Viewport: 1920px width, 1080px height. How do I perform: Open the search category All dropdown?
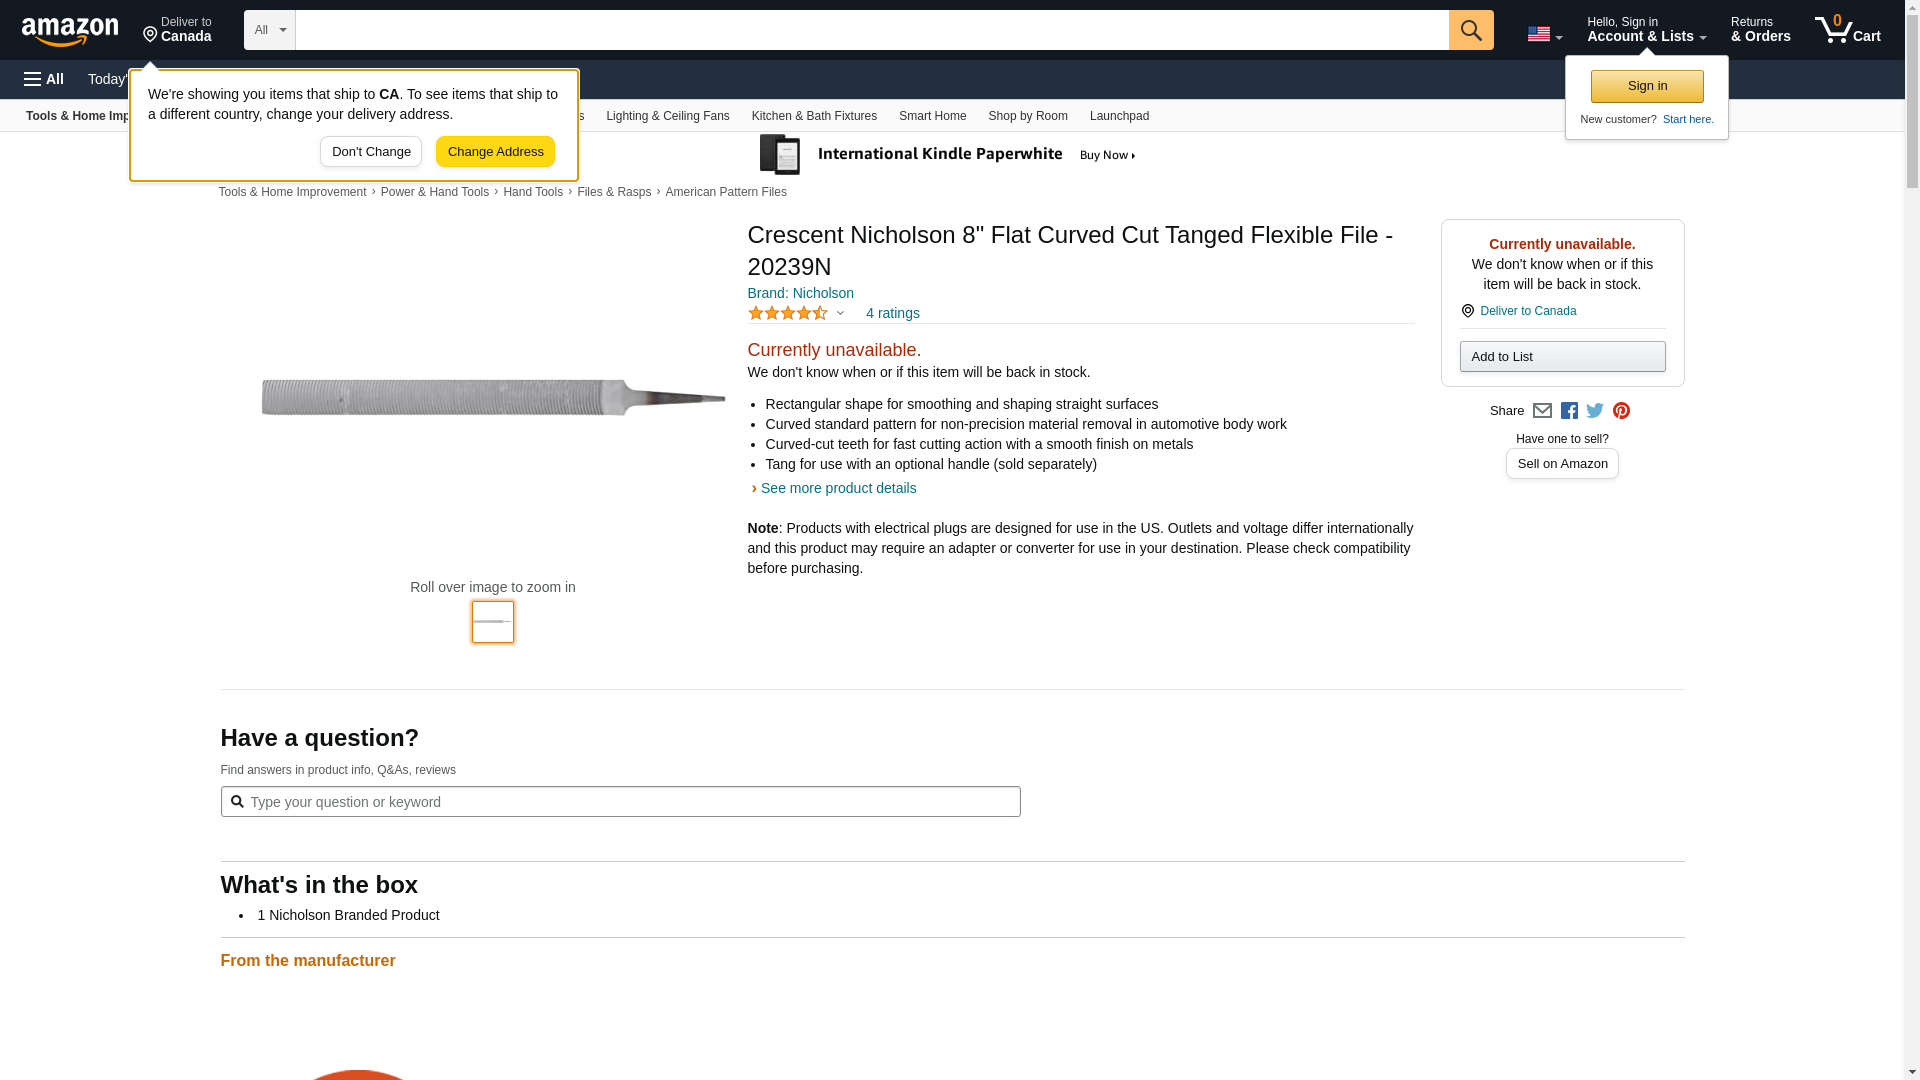[x=269, y=30]
